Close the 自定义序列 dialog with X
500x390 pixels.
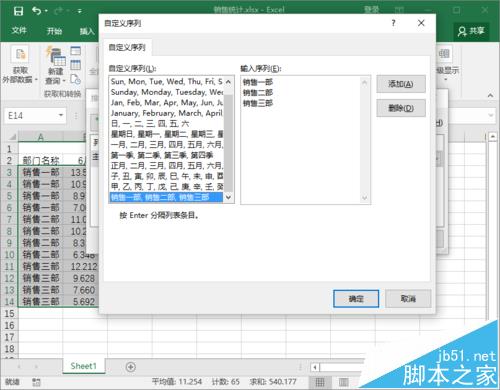pos(421,23)
